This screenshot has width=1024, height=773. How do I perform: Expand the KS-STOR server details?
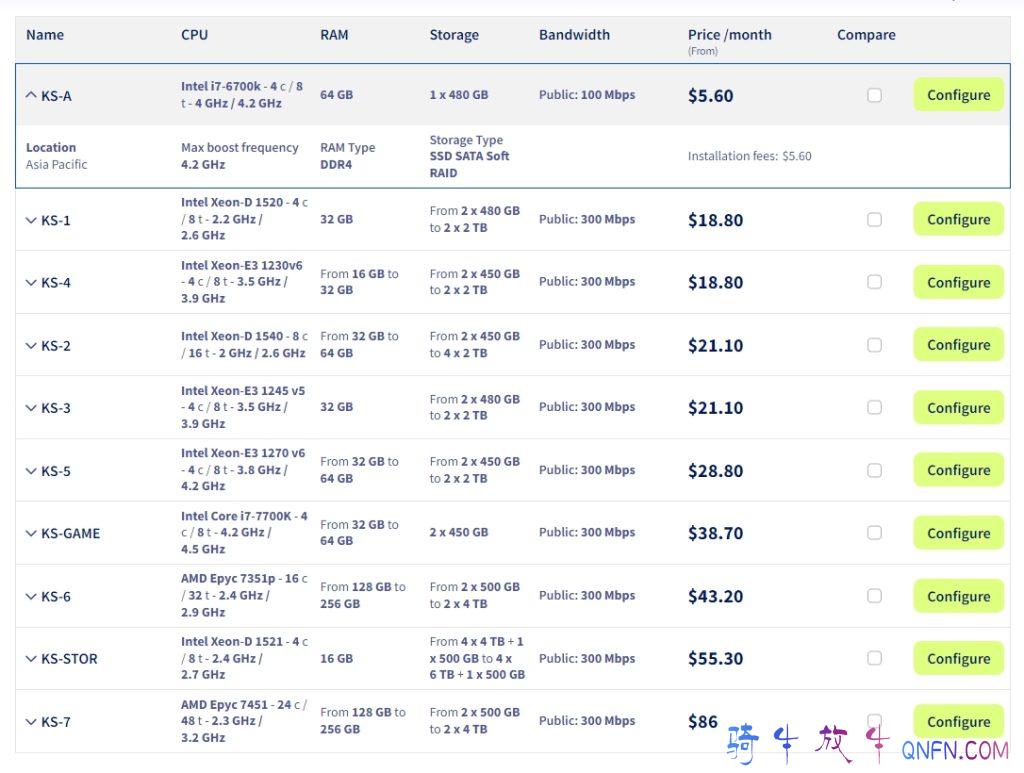coord(31,659)
